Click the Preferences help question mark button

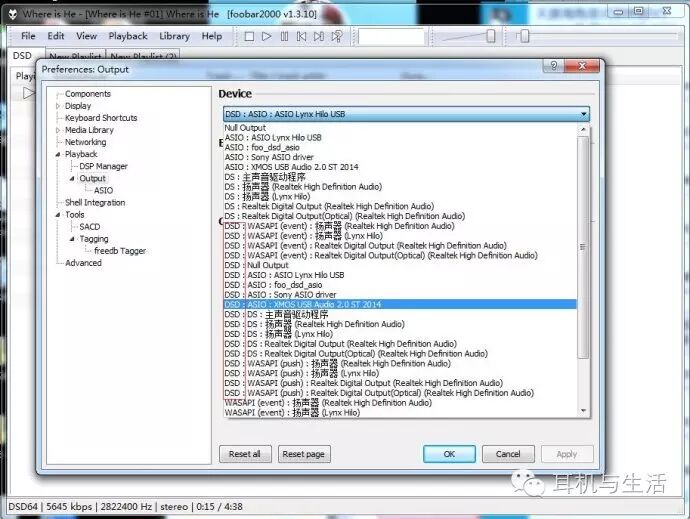tap(554, 66)
